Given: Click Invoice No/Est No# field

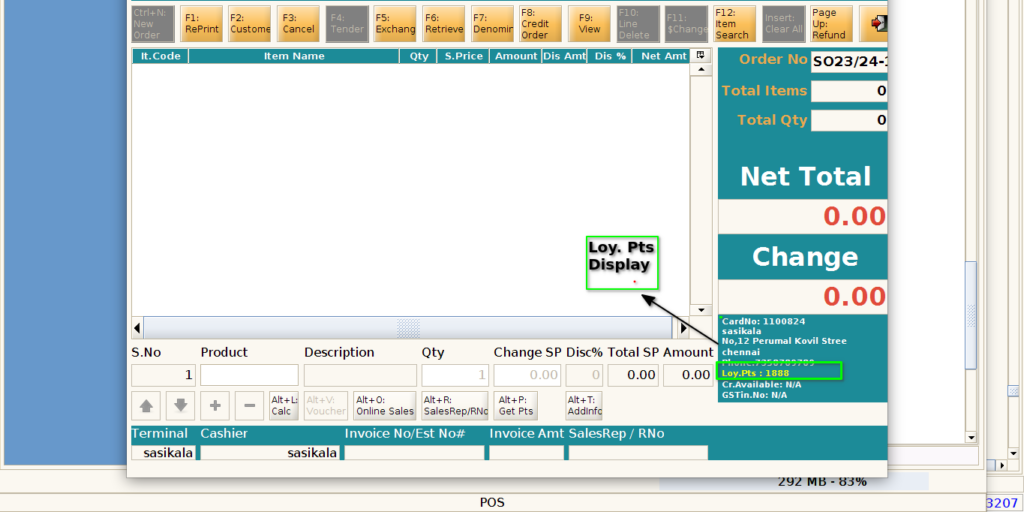Looking at the screenshot, I should 415,453.
